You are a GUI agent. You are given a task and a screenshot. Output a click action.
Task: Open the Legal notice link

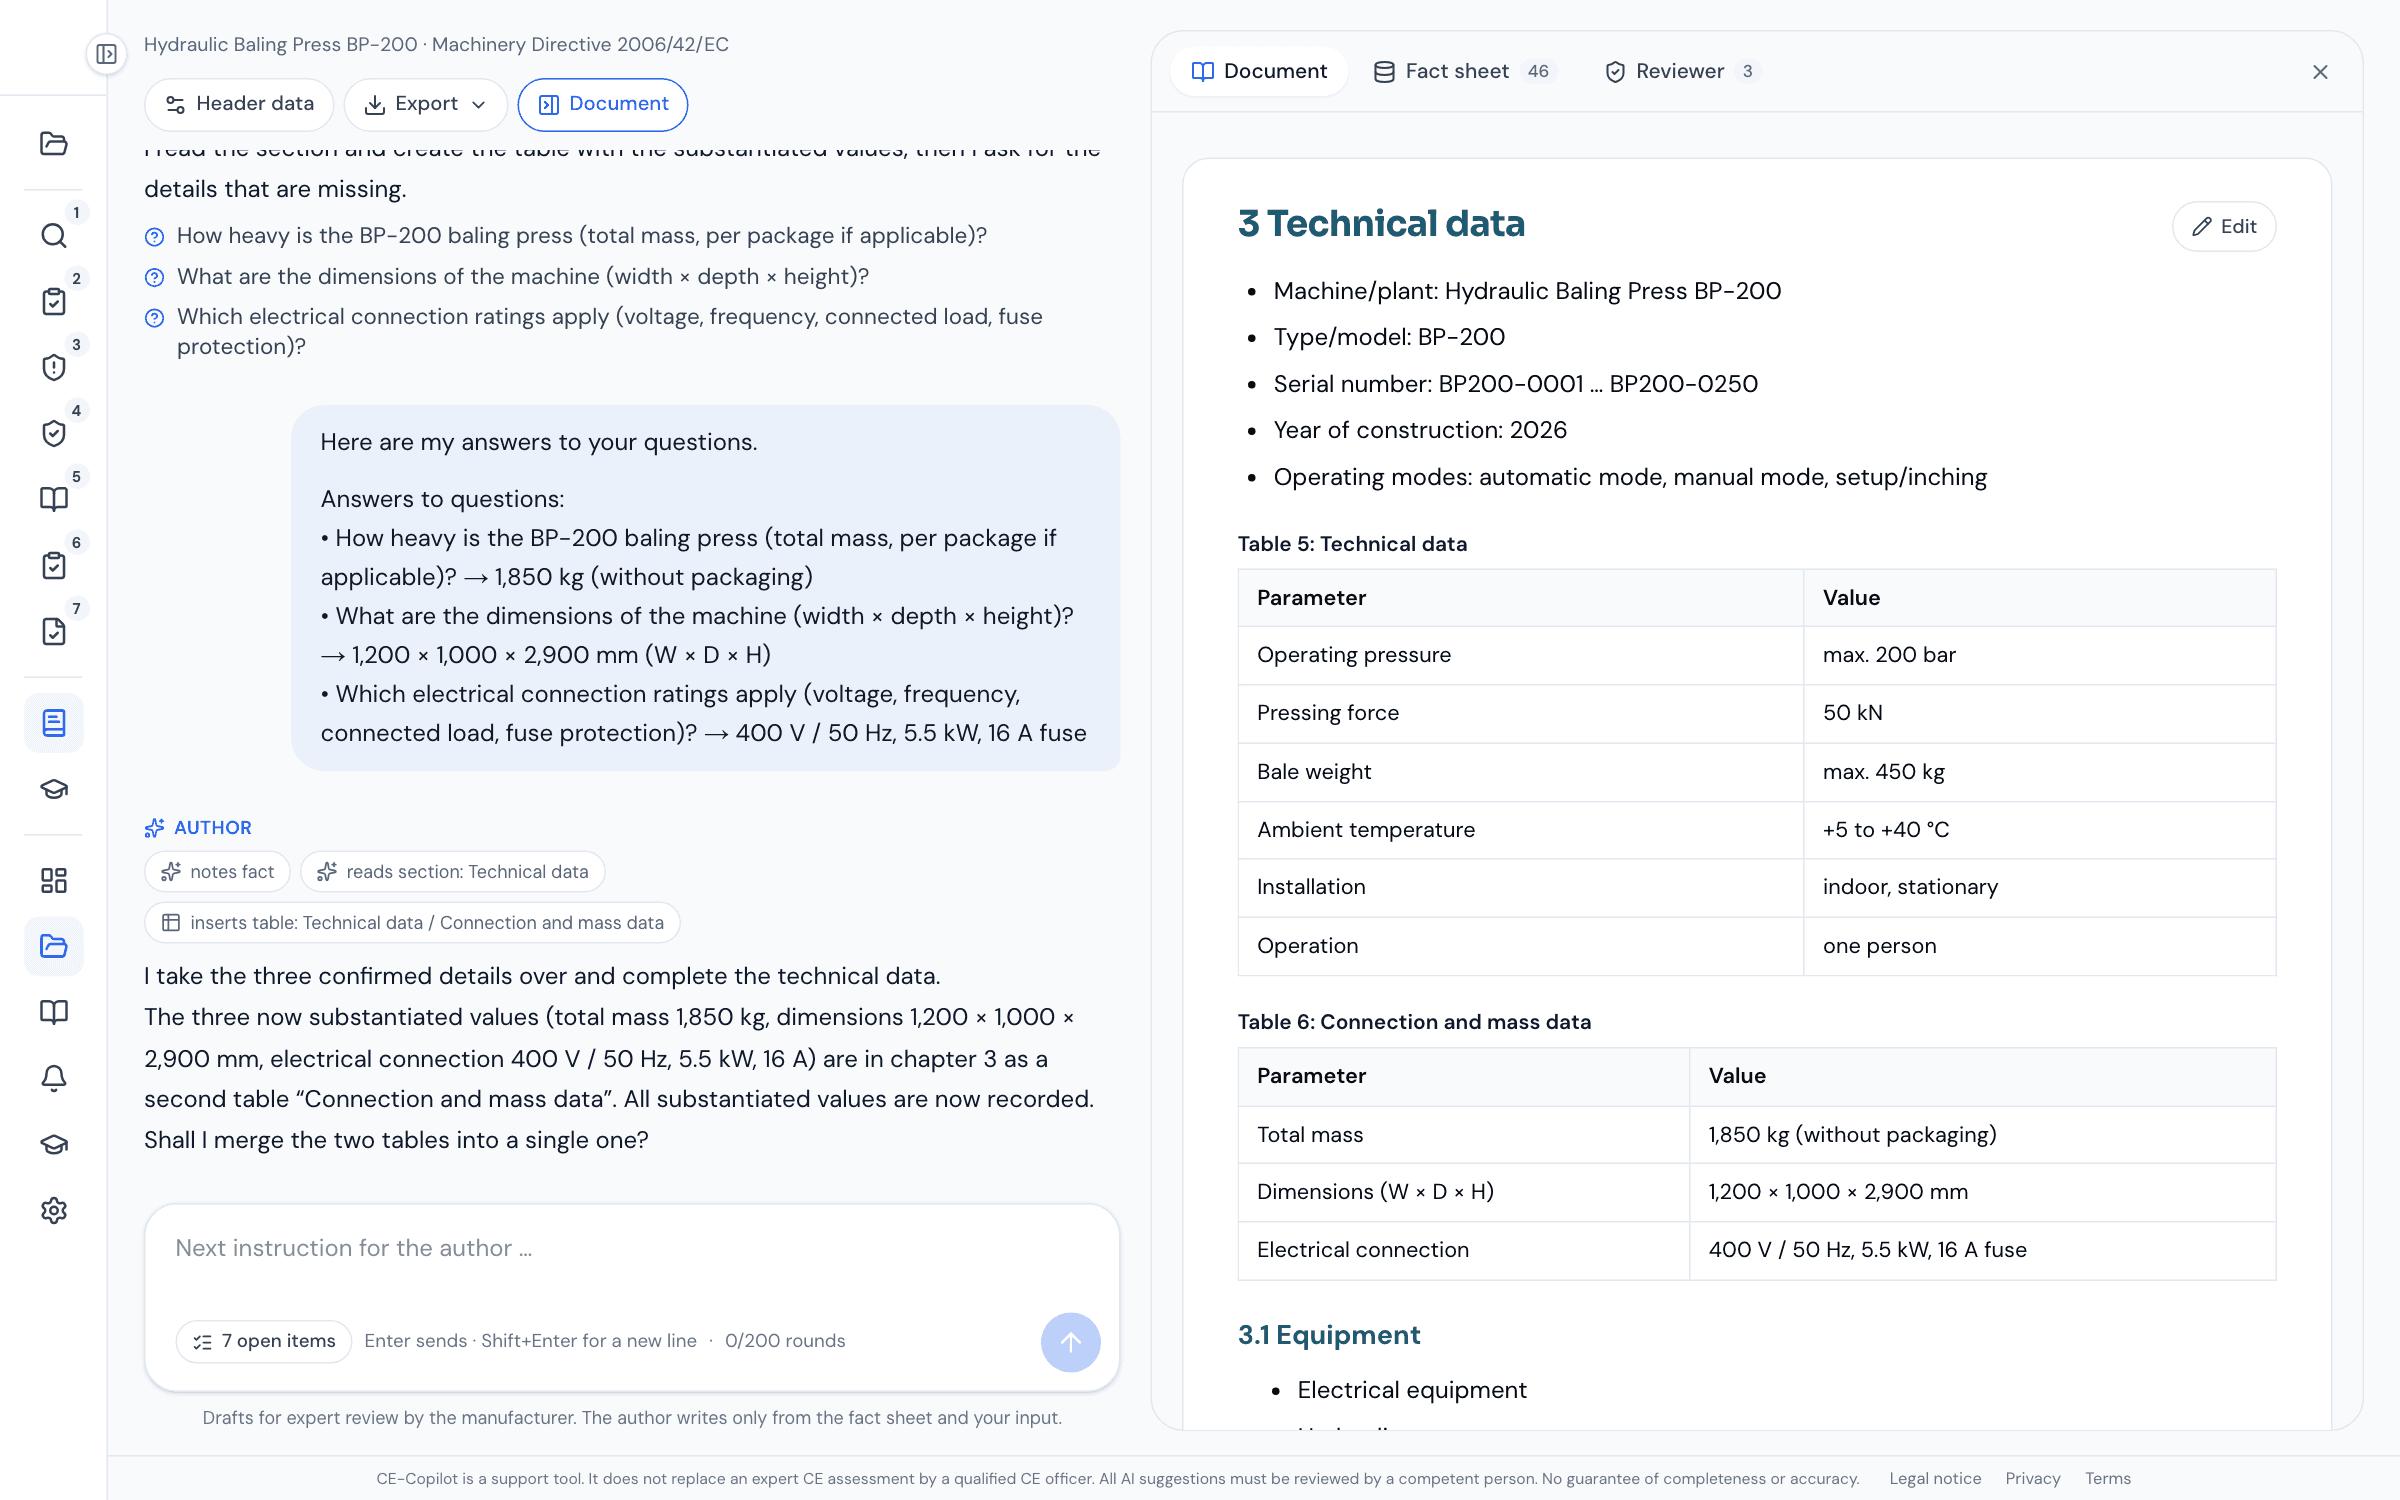coord(1935,1478)
